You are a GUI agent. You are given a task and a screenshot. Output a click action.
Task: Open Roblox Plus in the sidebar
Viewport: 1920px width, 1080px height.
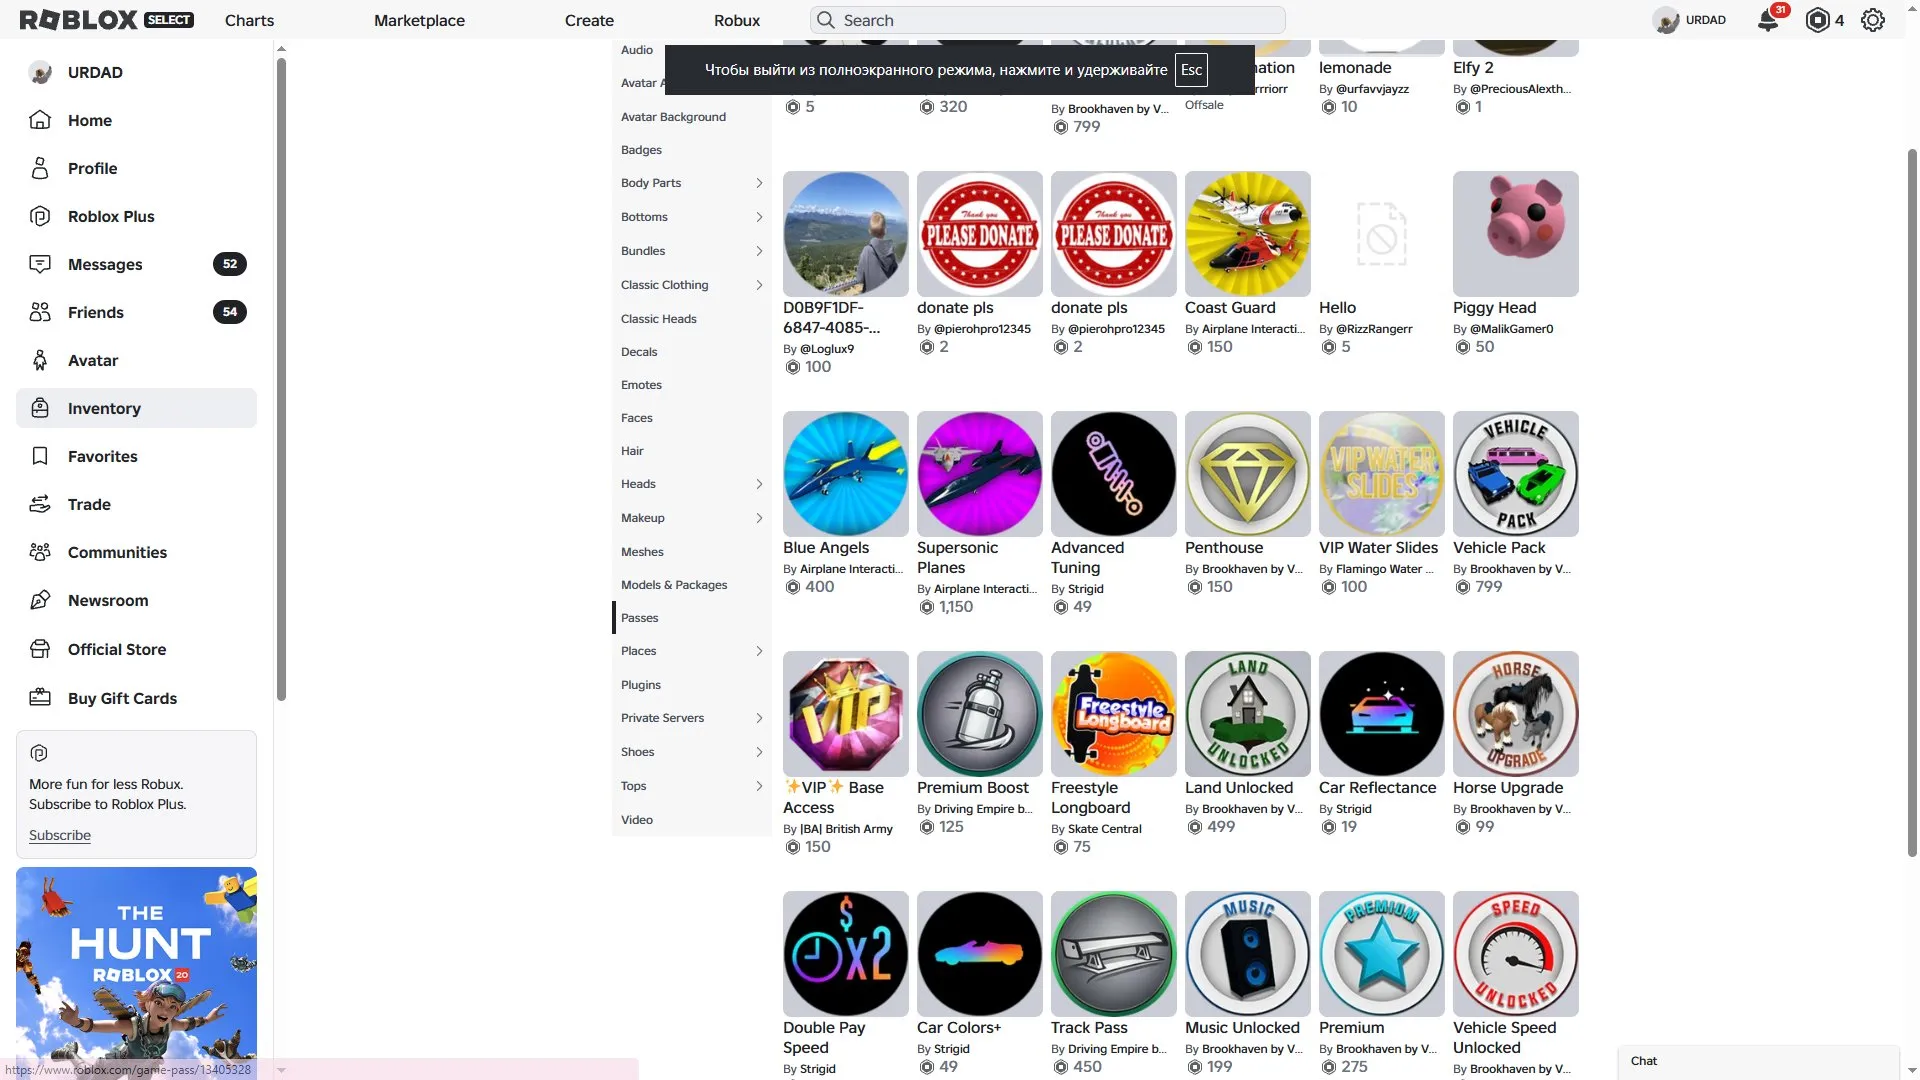click(136, 216)
